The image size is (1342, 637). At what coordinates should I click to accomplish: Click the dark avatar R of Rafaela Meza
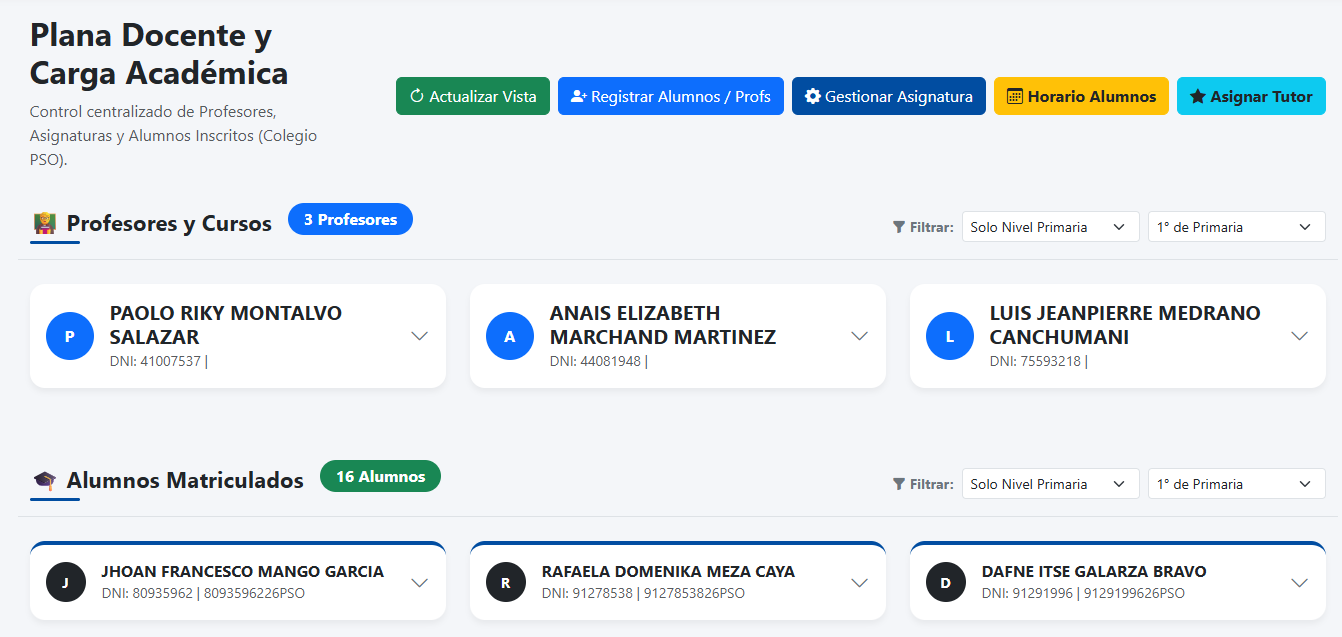coord(505,582)
